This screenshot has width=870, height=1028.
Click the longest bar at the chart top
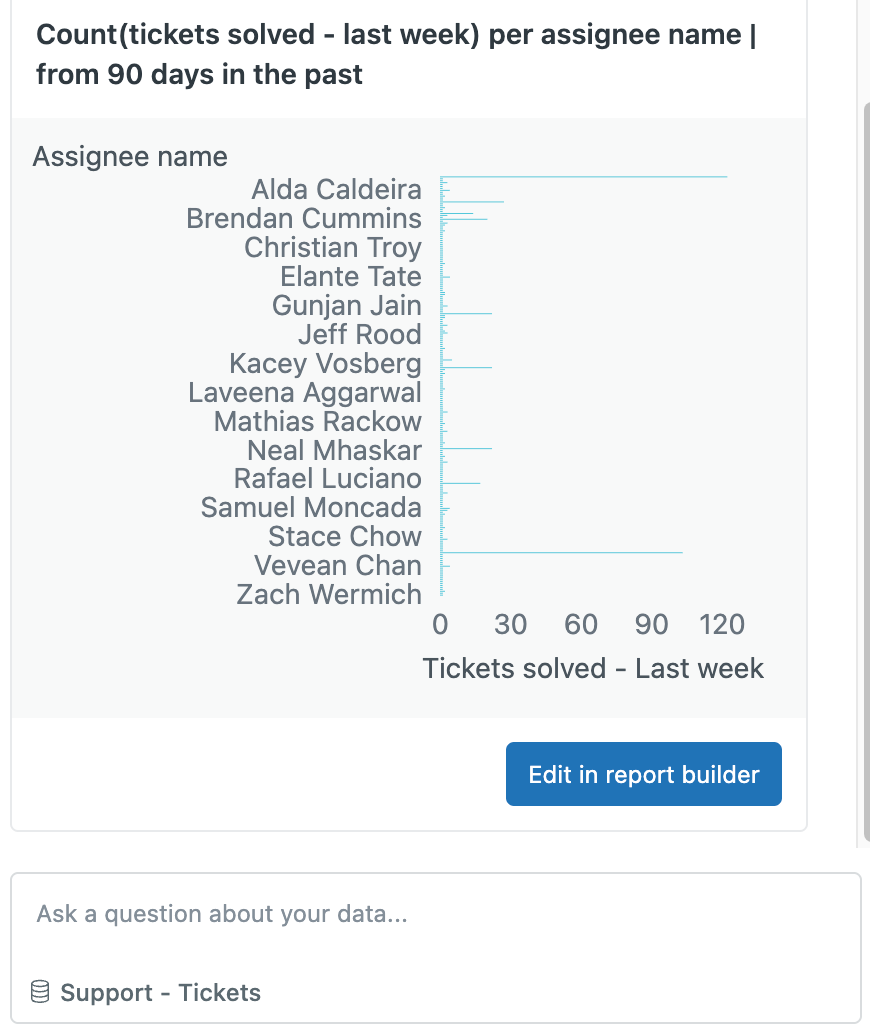tap(584, 177)
